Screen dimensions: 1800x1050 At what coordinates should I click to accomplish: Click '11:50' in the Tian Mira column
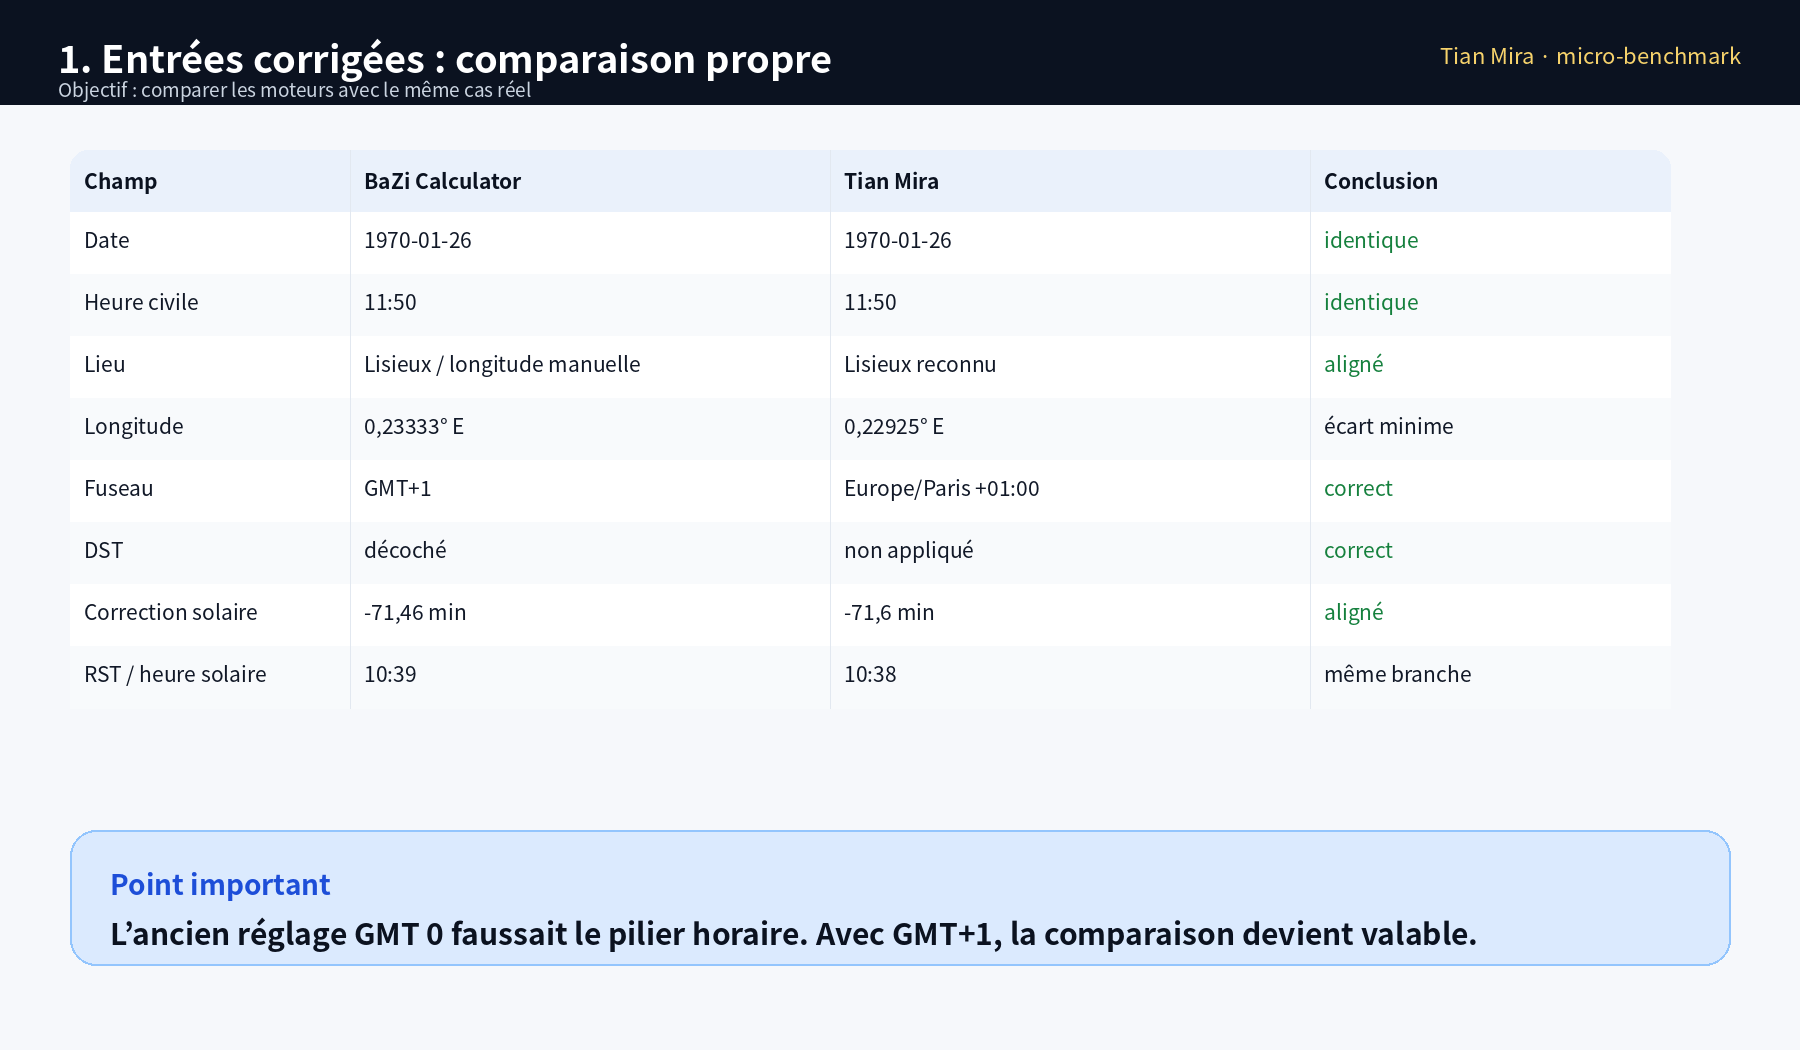870,302
